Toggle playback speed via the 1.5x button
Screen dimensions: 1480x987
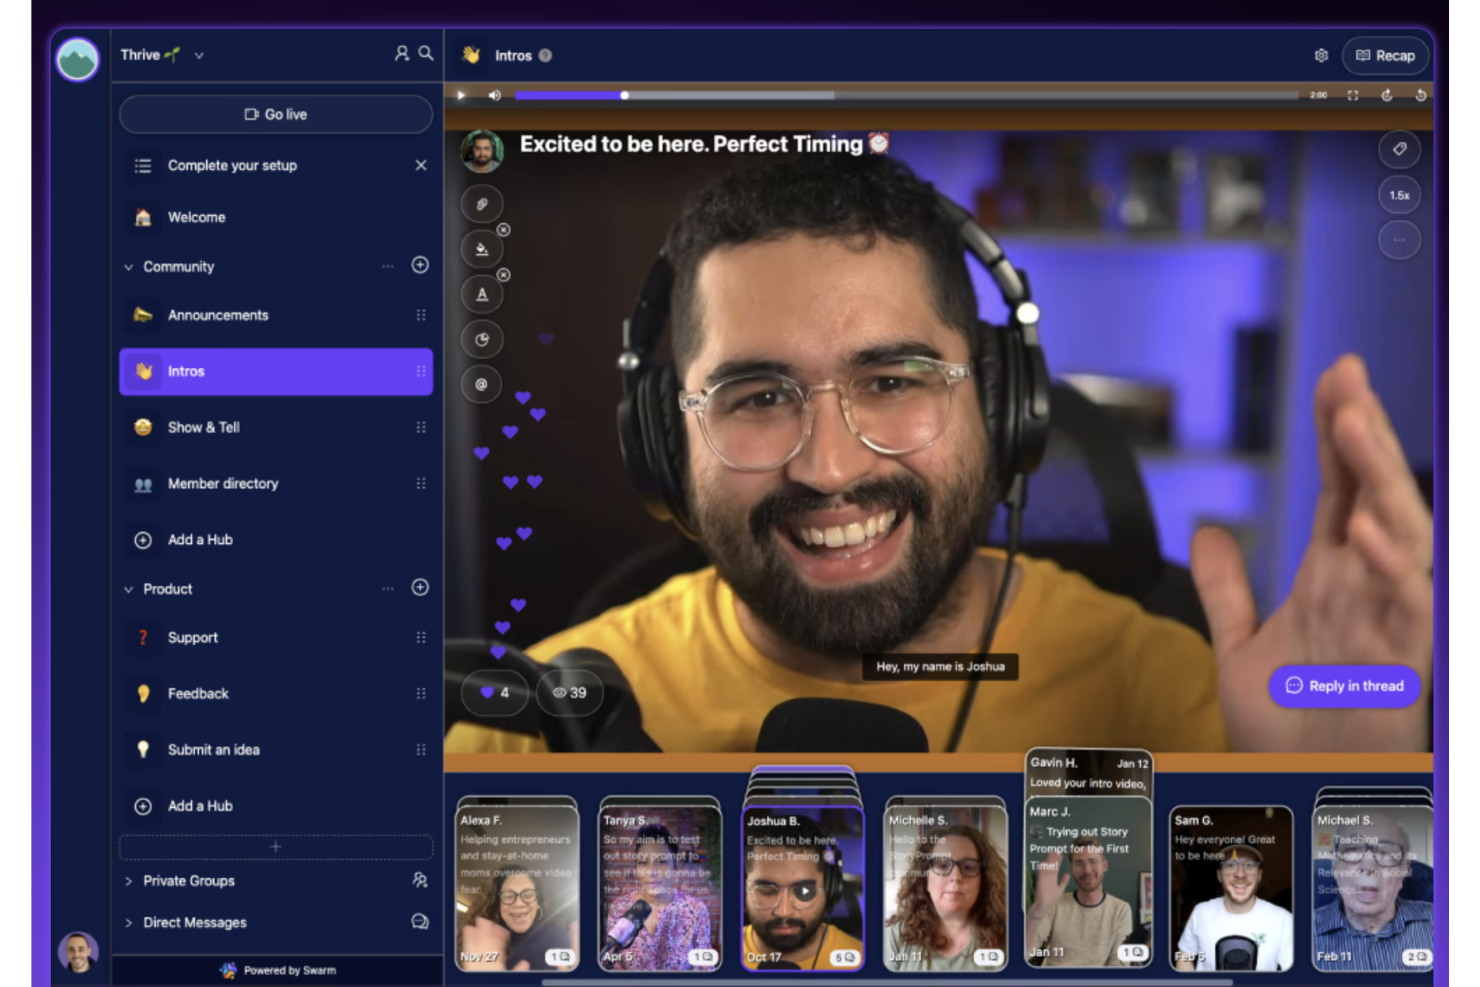pos(1399,195)
